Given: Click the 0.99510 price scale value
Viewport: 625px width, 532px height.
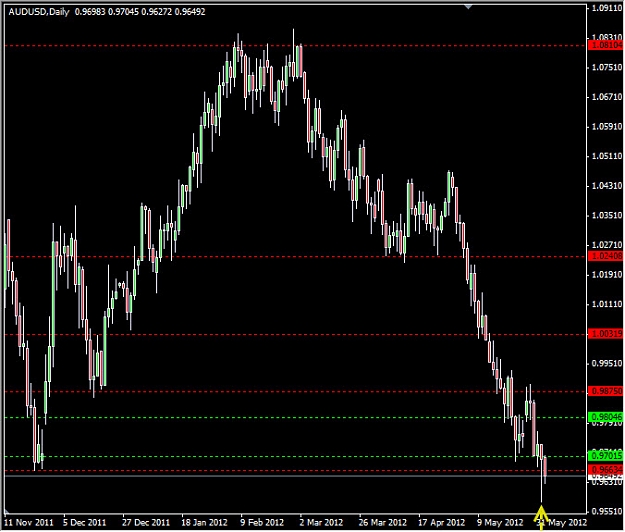Looking at the screenshot, I should [x=607, y=363].
